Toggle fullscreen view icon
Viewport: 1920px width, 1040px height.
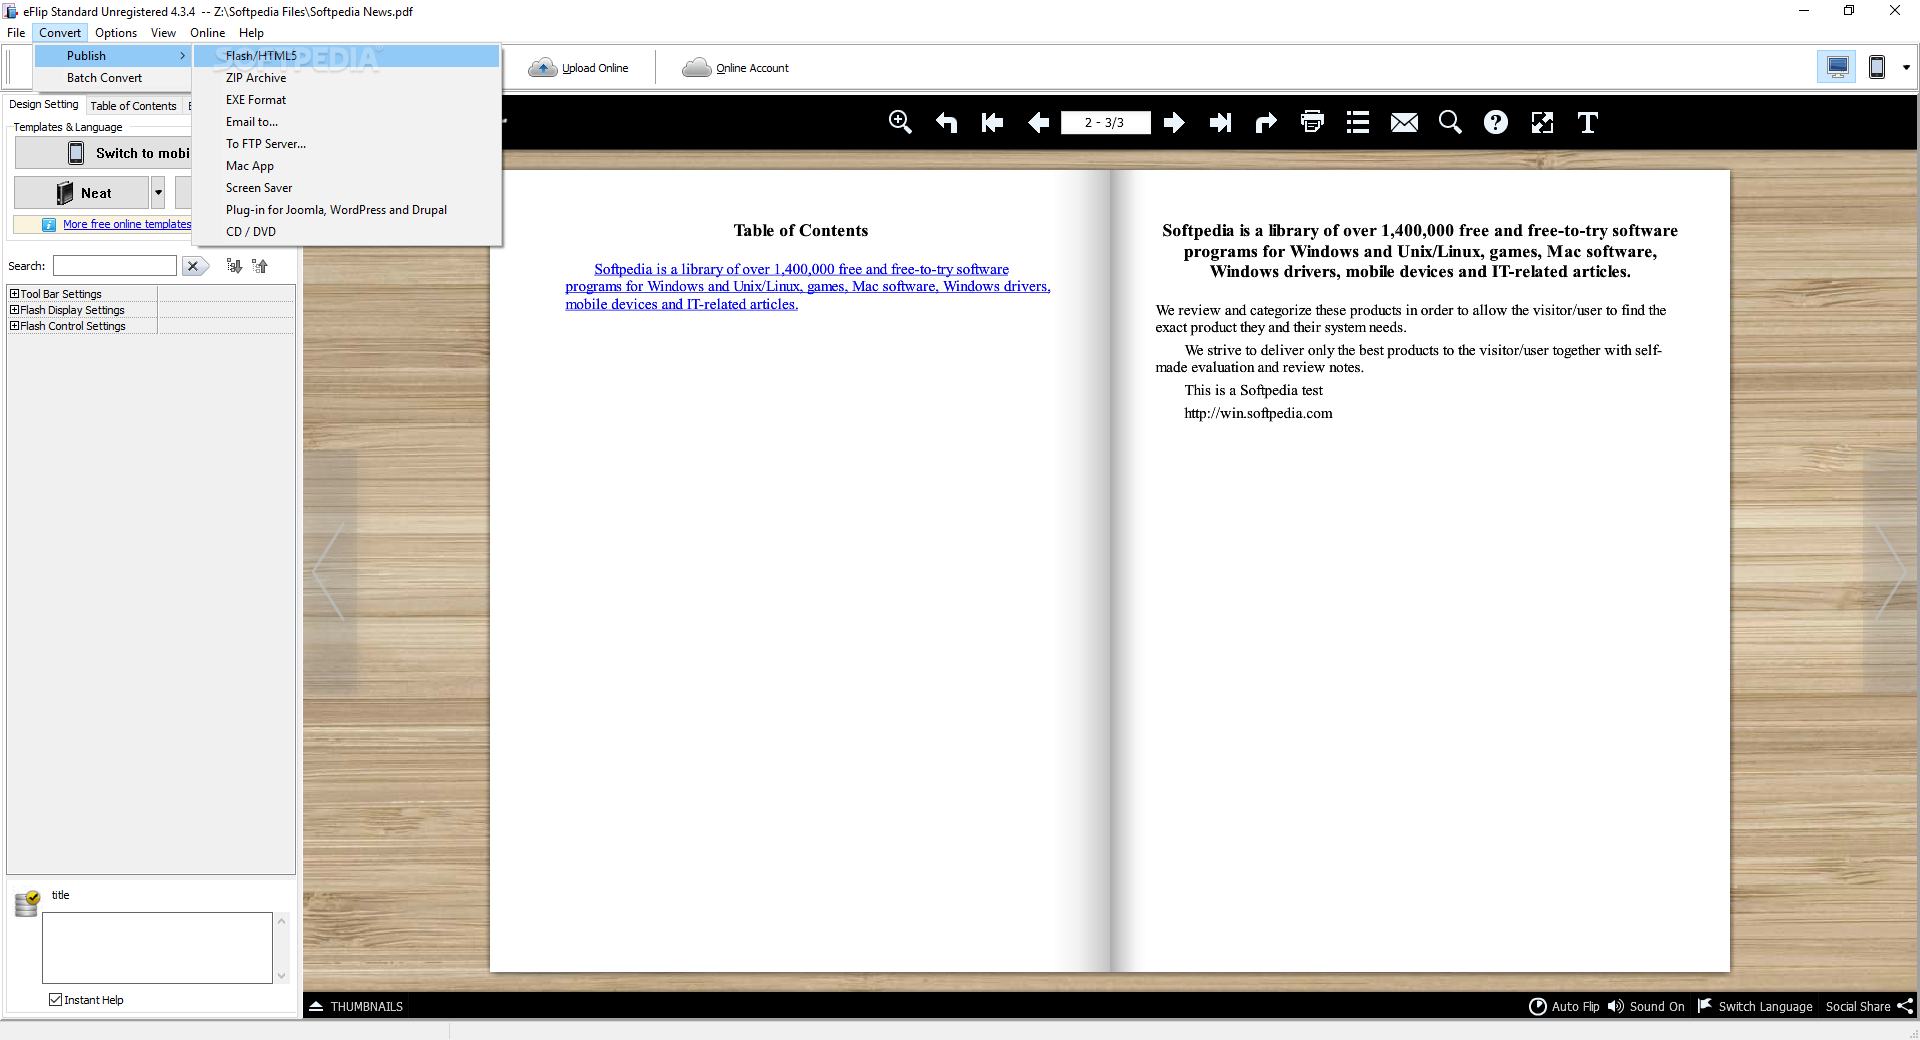coord(1542,122)
